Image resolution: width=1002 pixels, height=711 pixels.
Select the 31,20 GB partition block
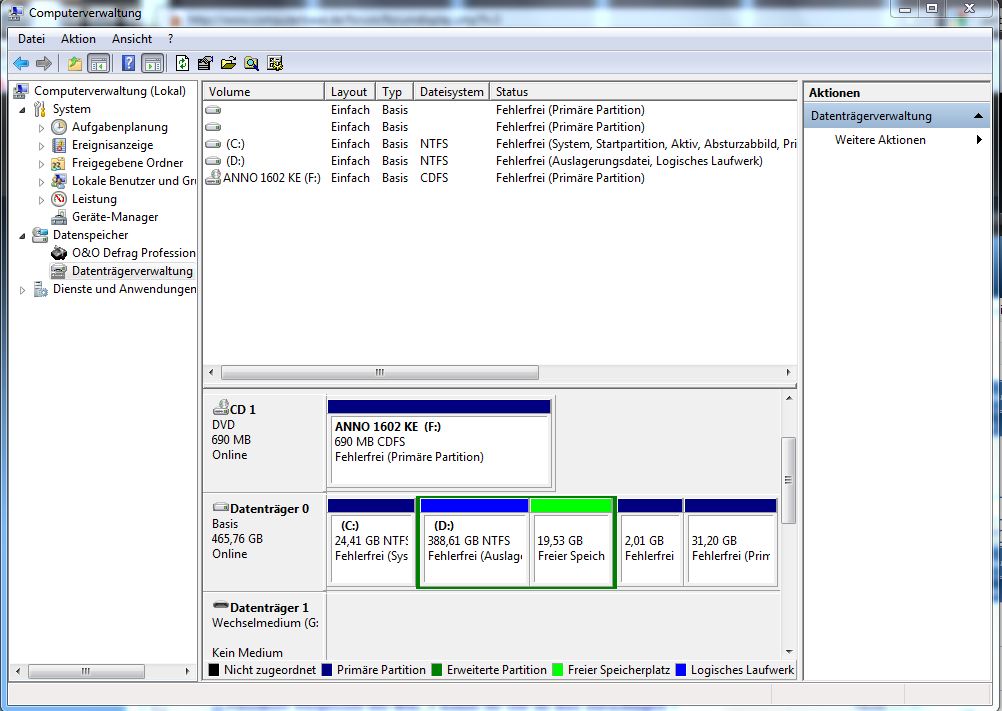pos(730,542)
